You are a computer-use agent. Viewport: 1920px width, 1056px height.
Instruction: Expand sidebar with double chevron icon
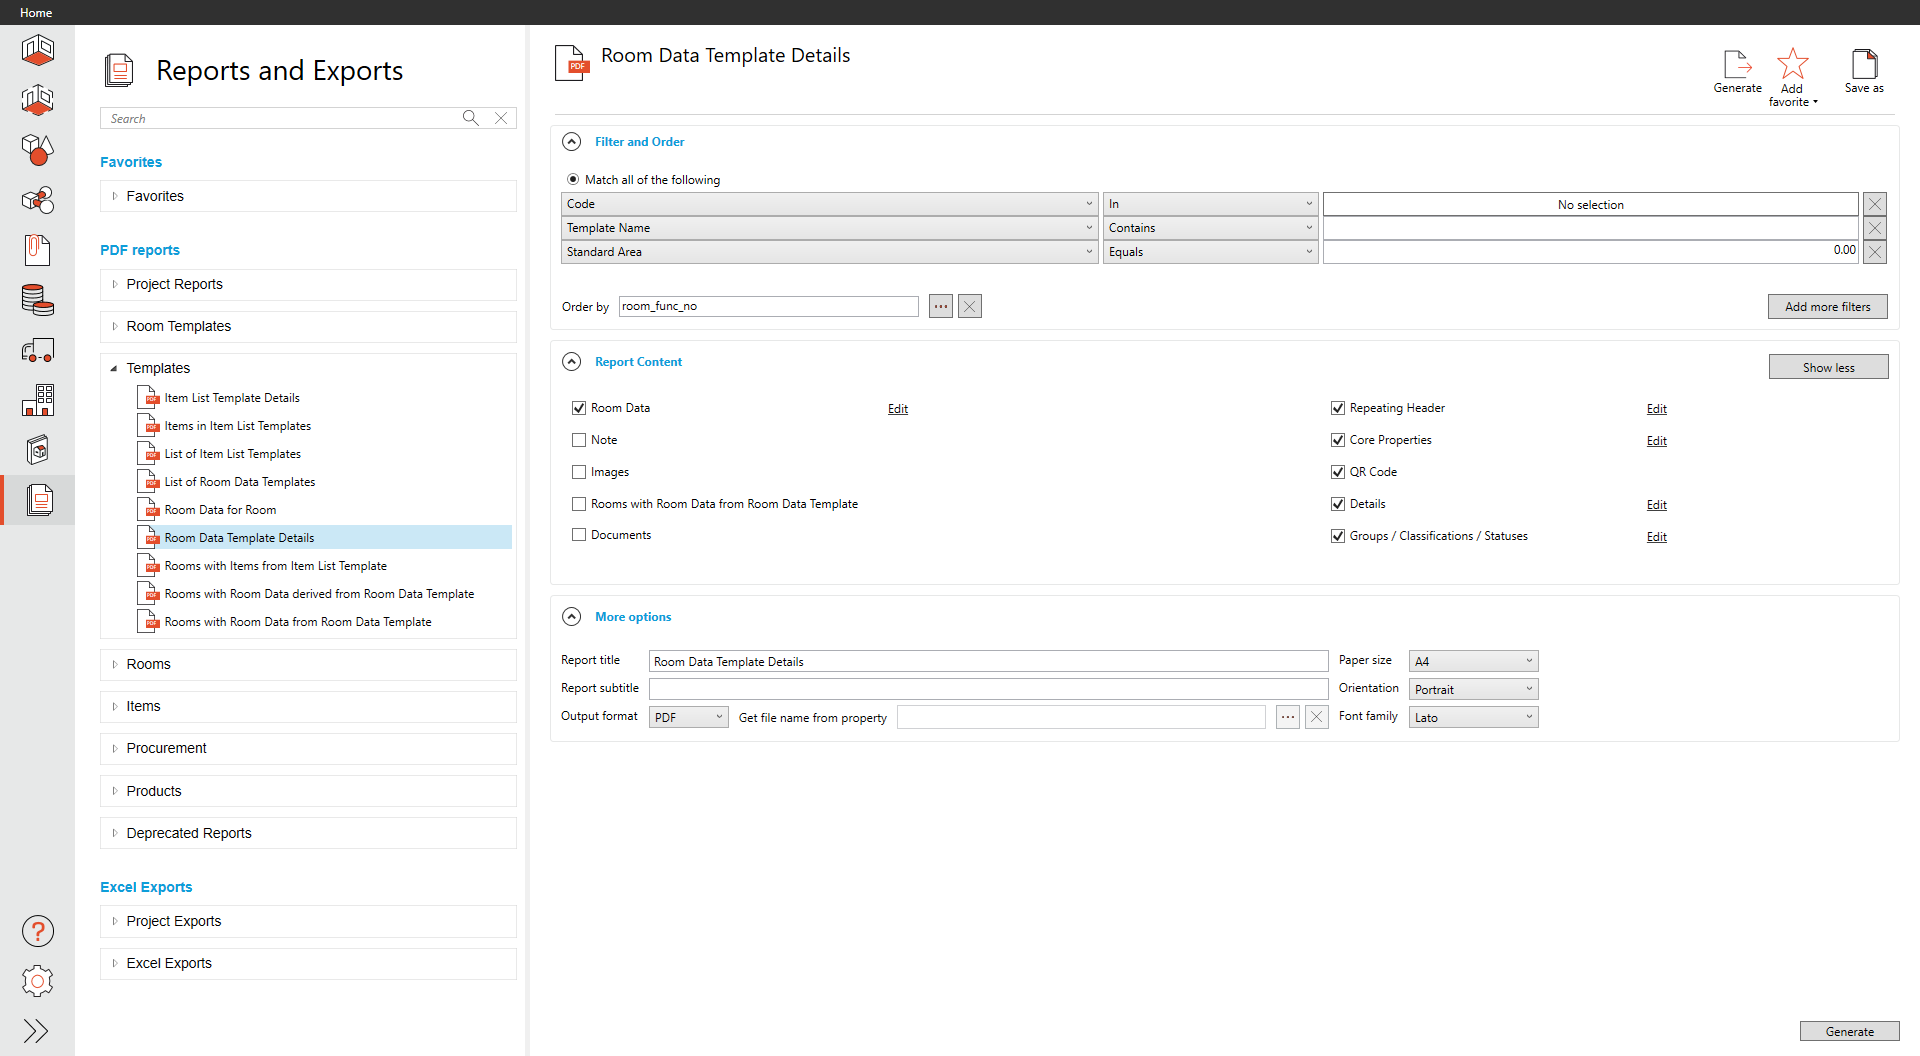36,1031
